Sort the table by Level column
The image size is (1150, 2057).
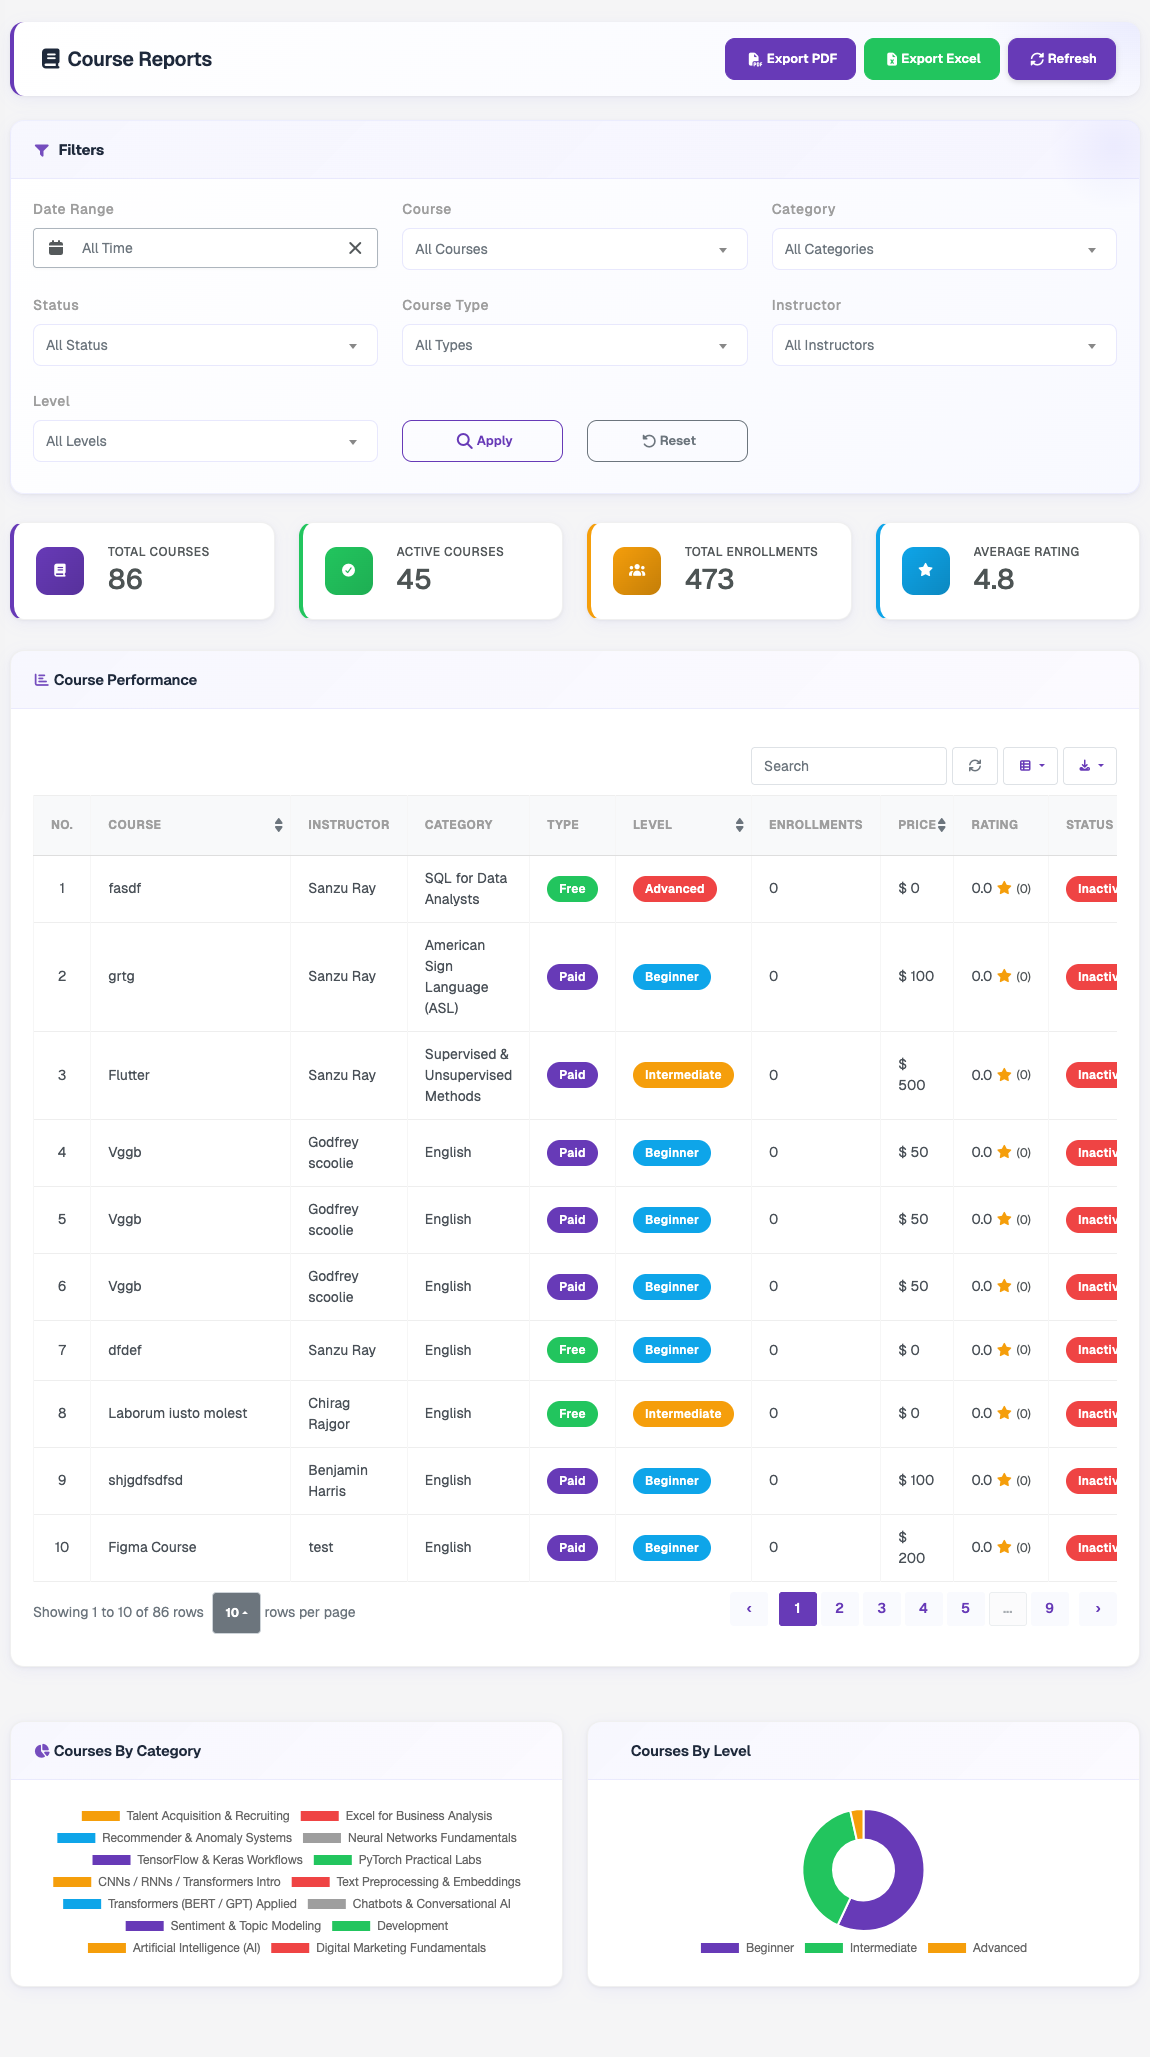coord(739,825)
